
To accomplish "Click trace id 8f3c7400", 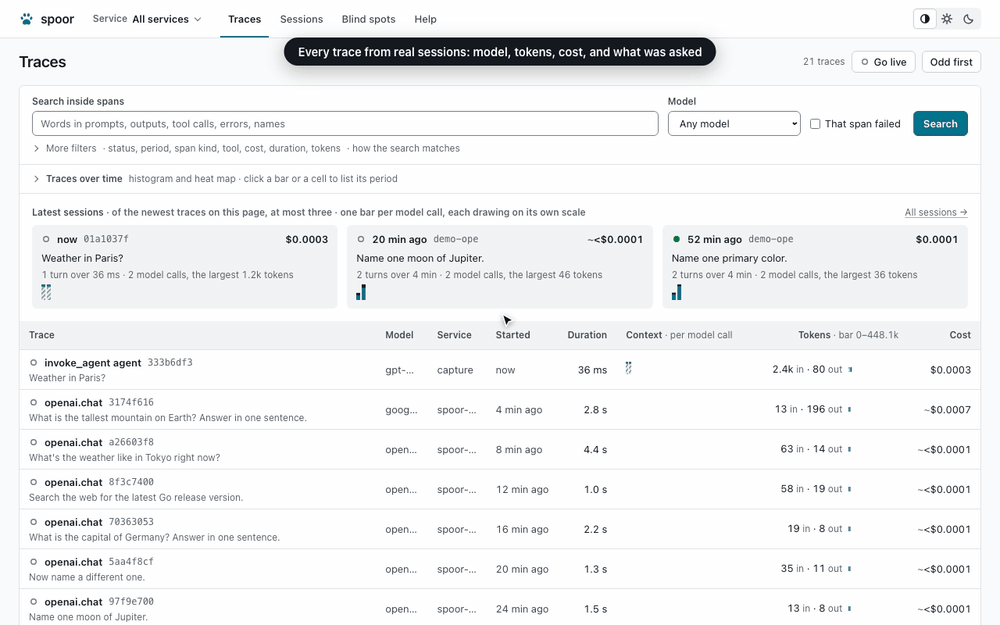I will pos(131,482).
